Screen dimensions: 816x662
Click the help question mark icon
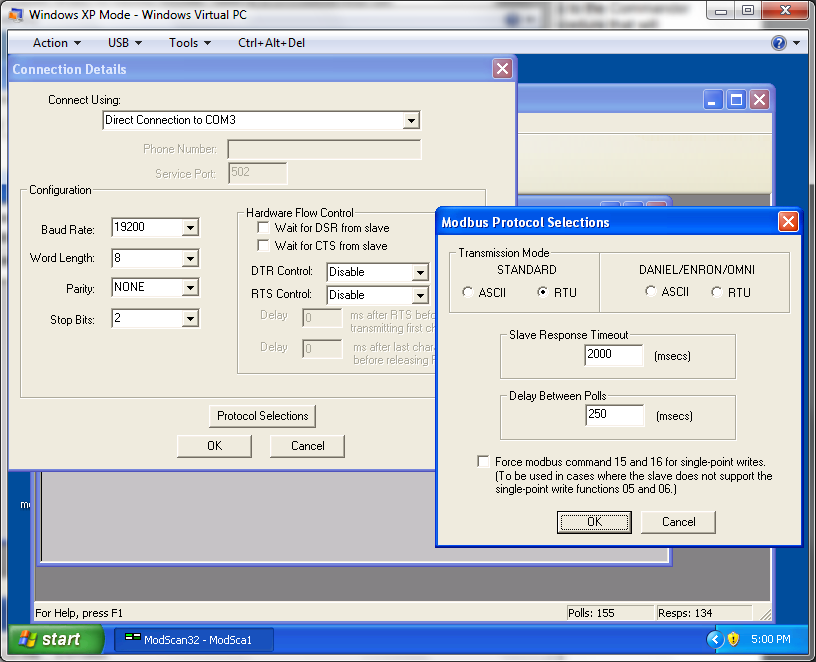pos(779,43)
